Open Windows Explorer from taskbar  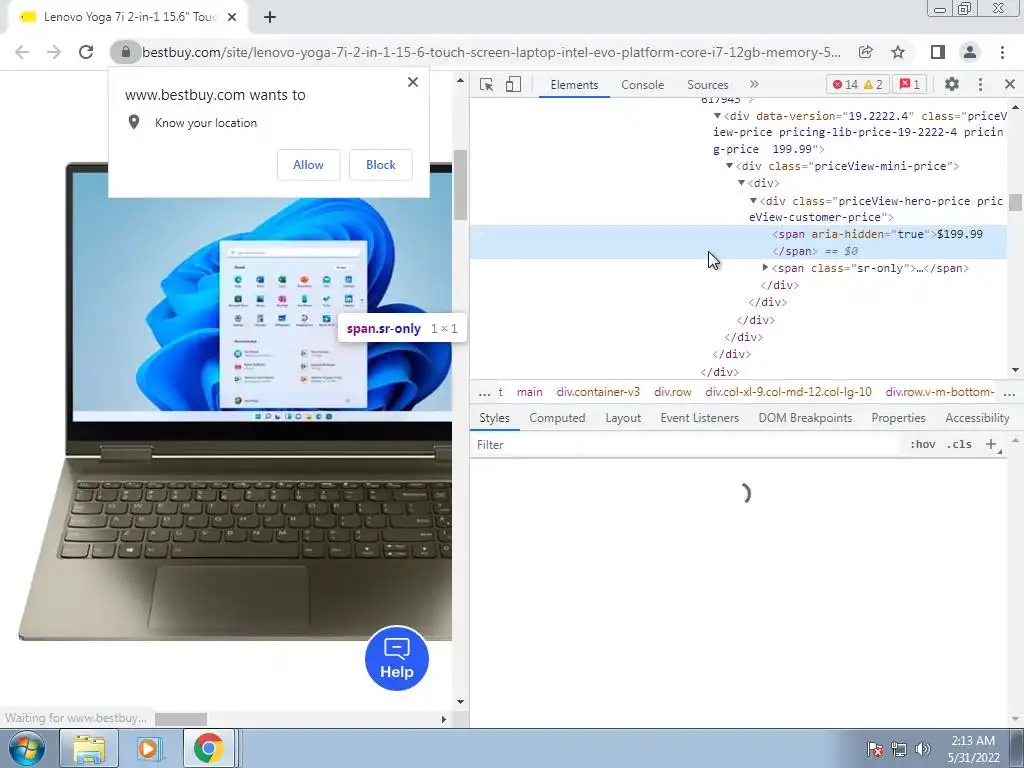point(89,748)
